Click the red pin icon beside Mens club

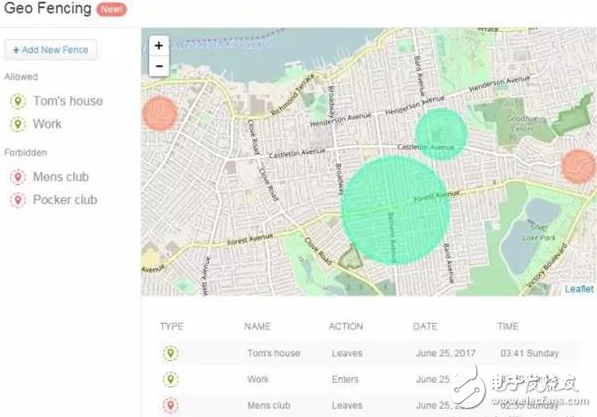18,177
